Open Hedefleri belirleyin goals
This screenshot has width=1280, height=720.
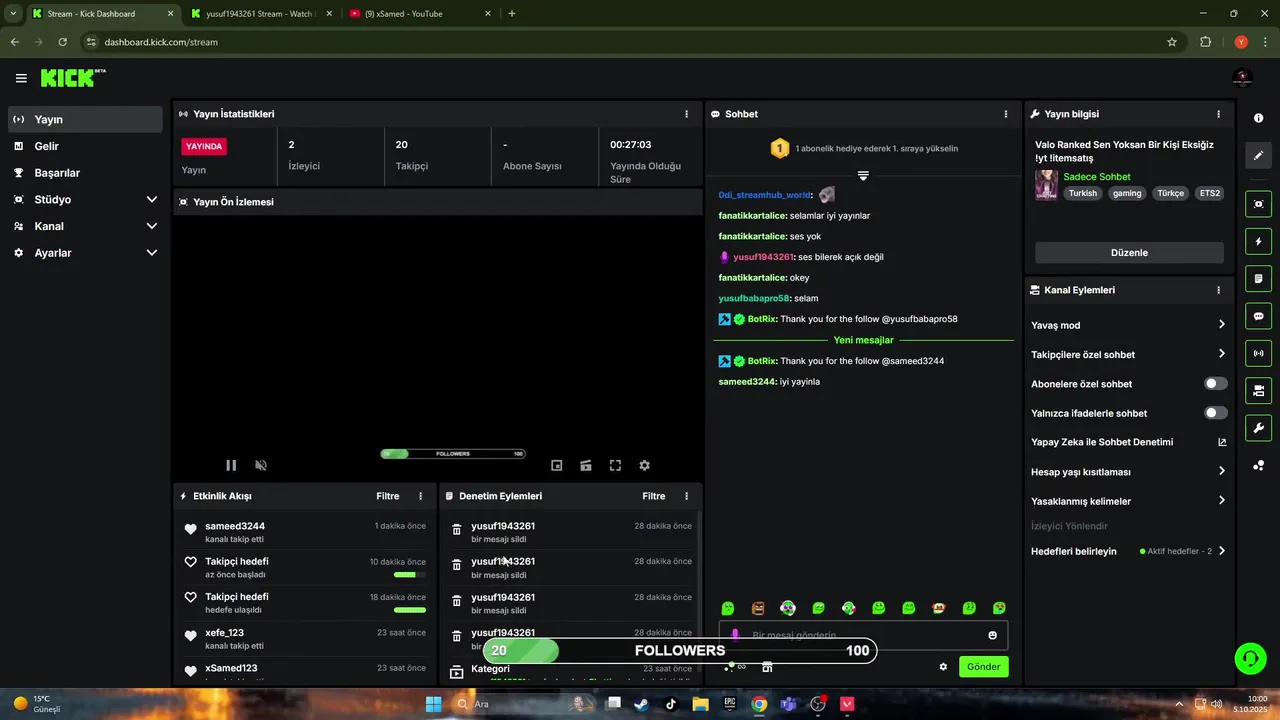click(1128, 551)
